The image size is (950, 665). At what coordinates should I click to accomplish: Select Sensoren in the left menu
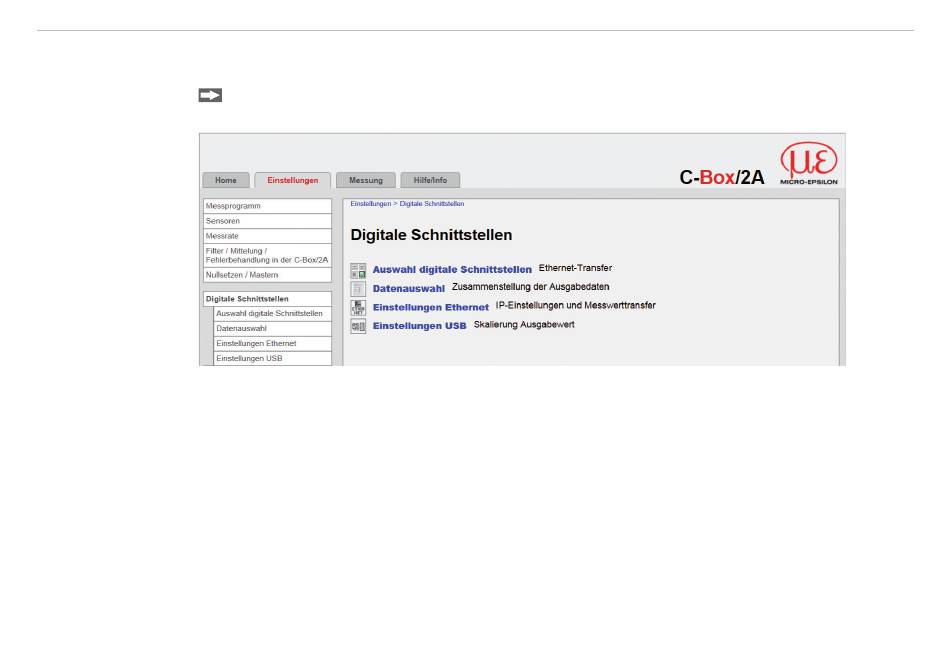pos(267,221)
